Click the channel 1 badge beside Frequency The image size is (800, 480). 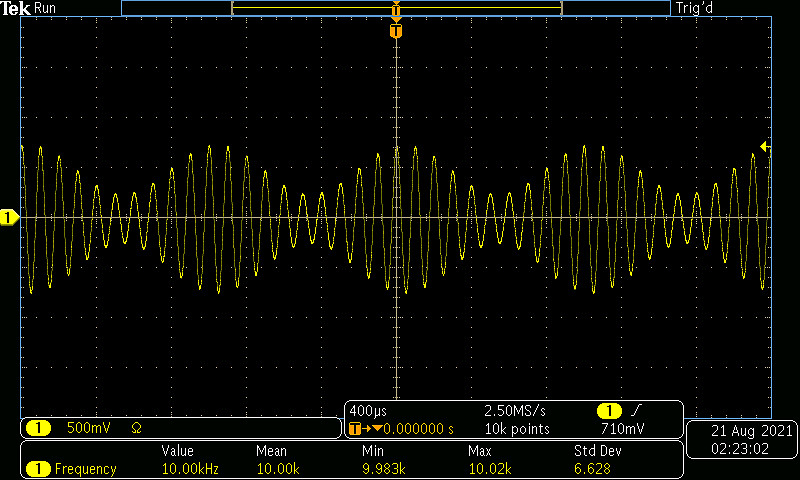[38, 469]
